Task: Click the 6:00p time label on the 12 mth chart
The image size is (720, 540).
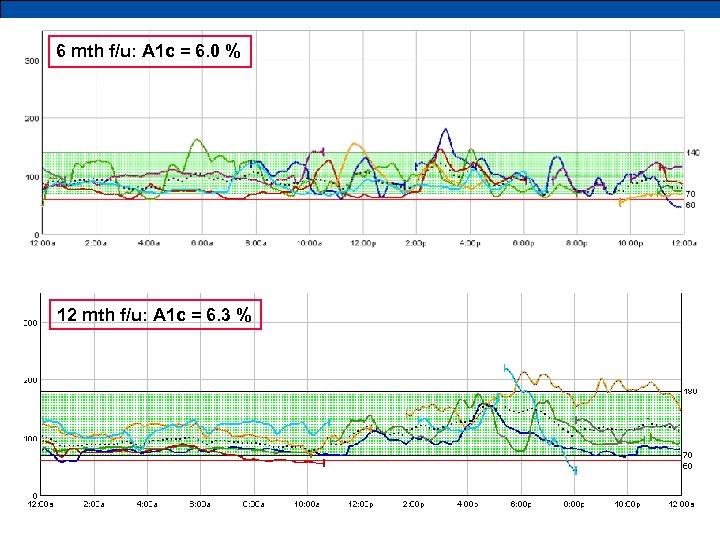Action: tap(521, 504)
